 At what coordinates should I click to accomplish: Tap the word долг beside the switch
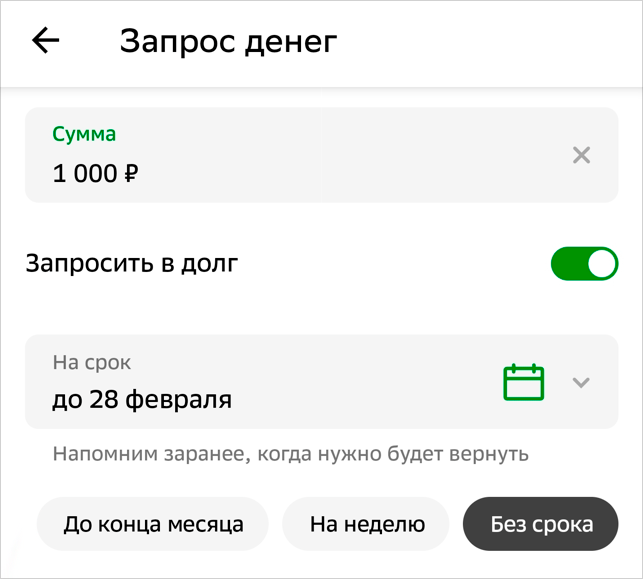tap(209, 264)
